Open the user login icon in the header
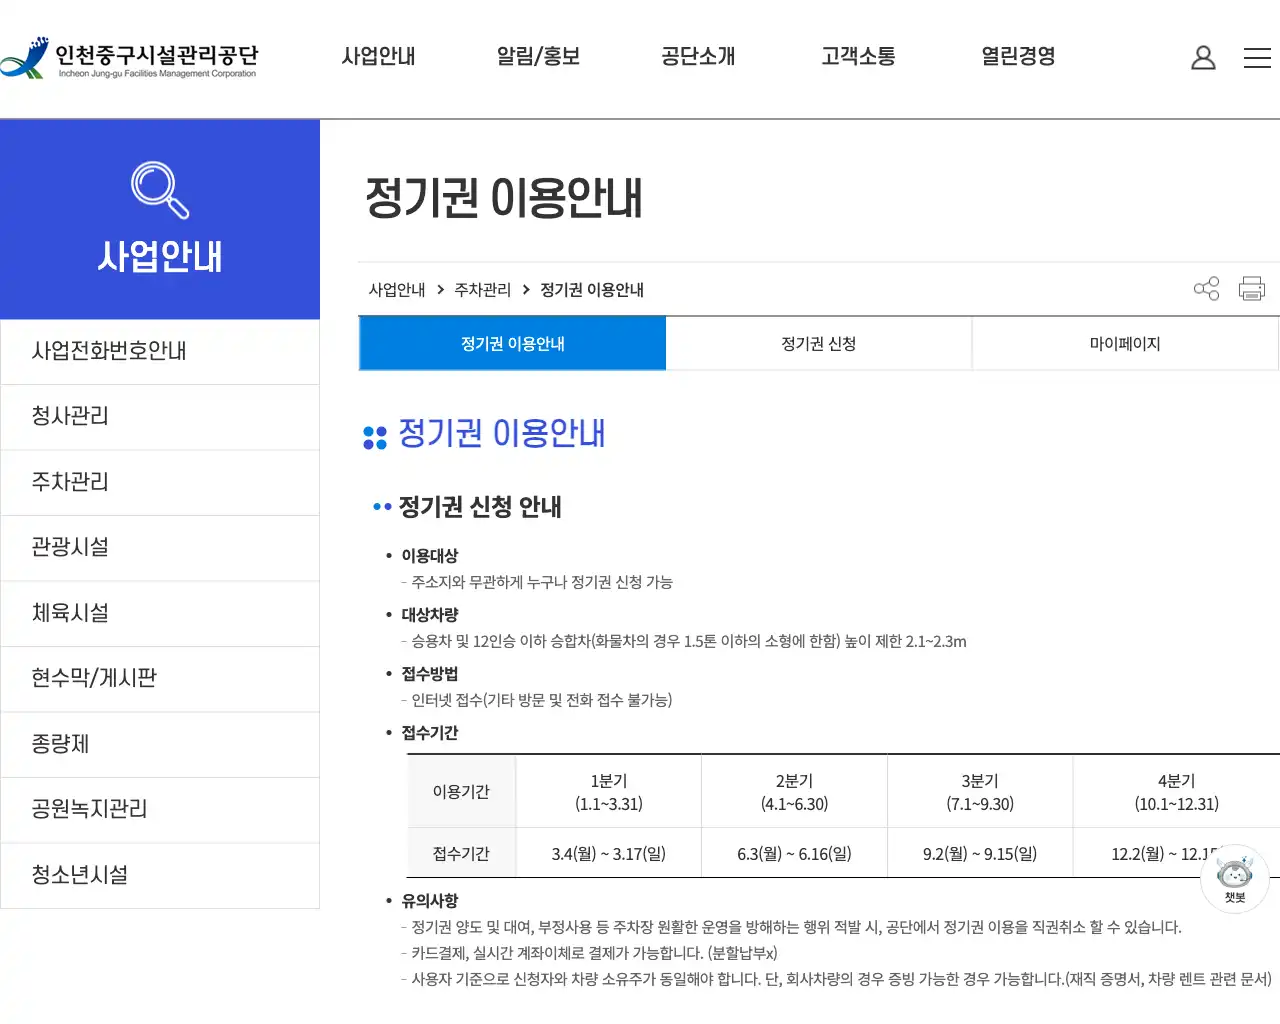Viewport: 1280px width, 1024px height. point(1203,57)
